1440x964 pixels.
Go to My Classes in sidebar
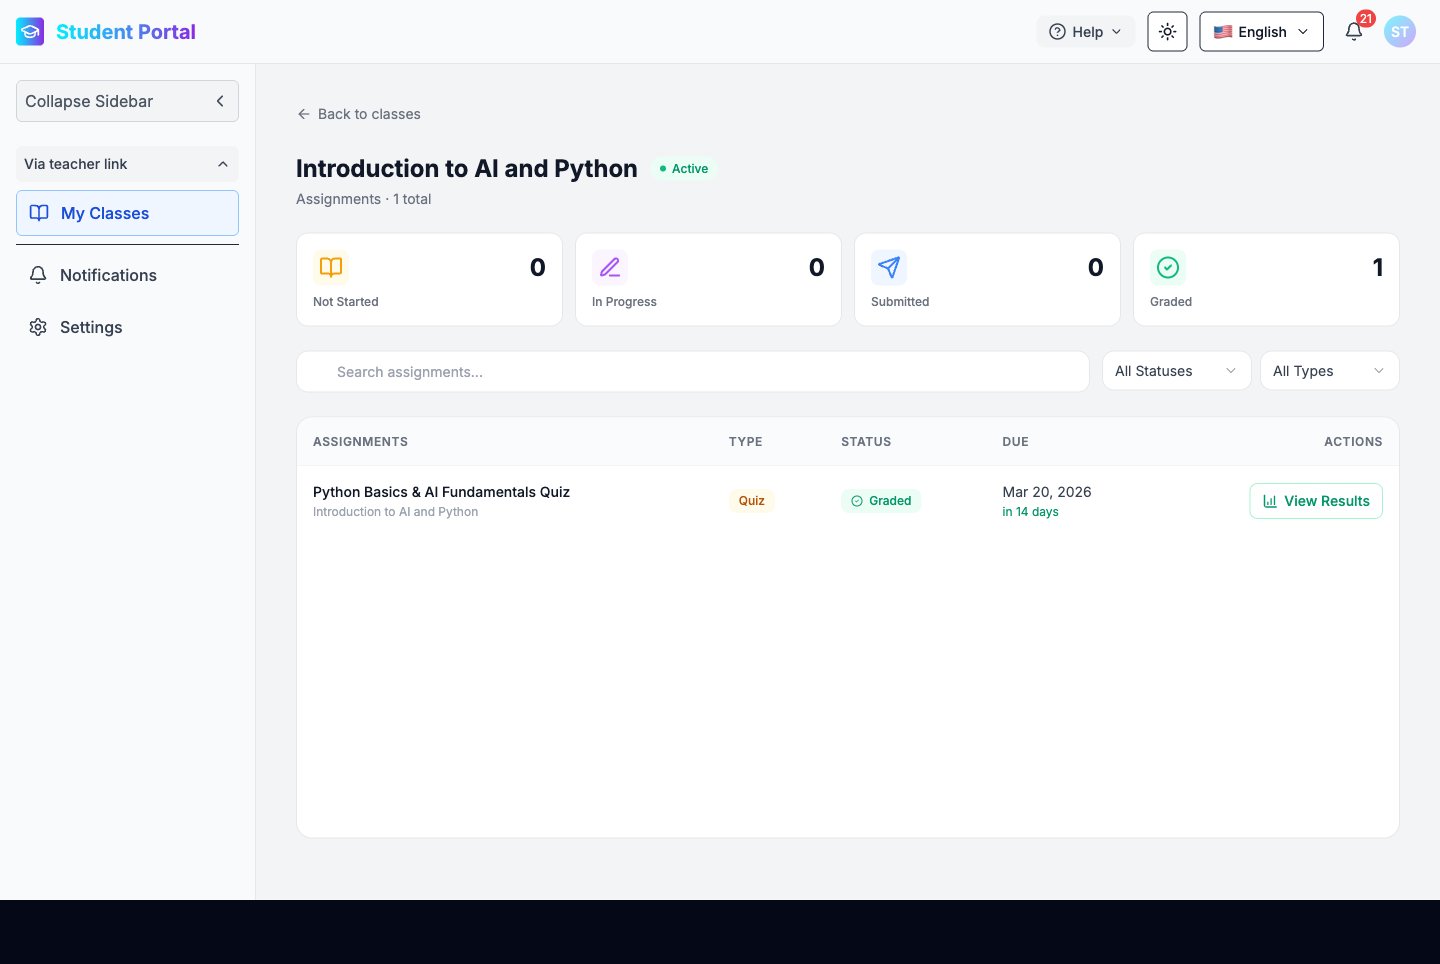point(127,213)
